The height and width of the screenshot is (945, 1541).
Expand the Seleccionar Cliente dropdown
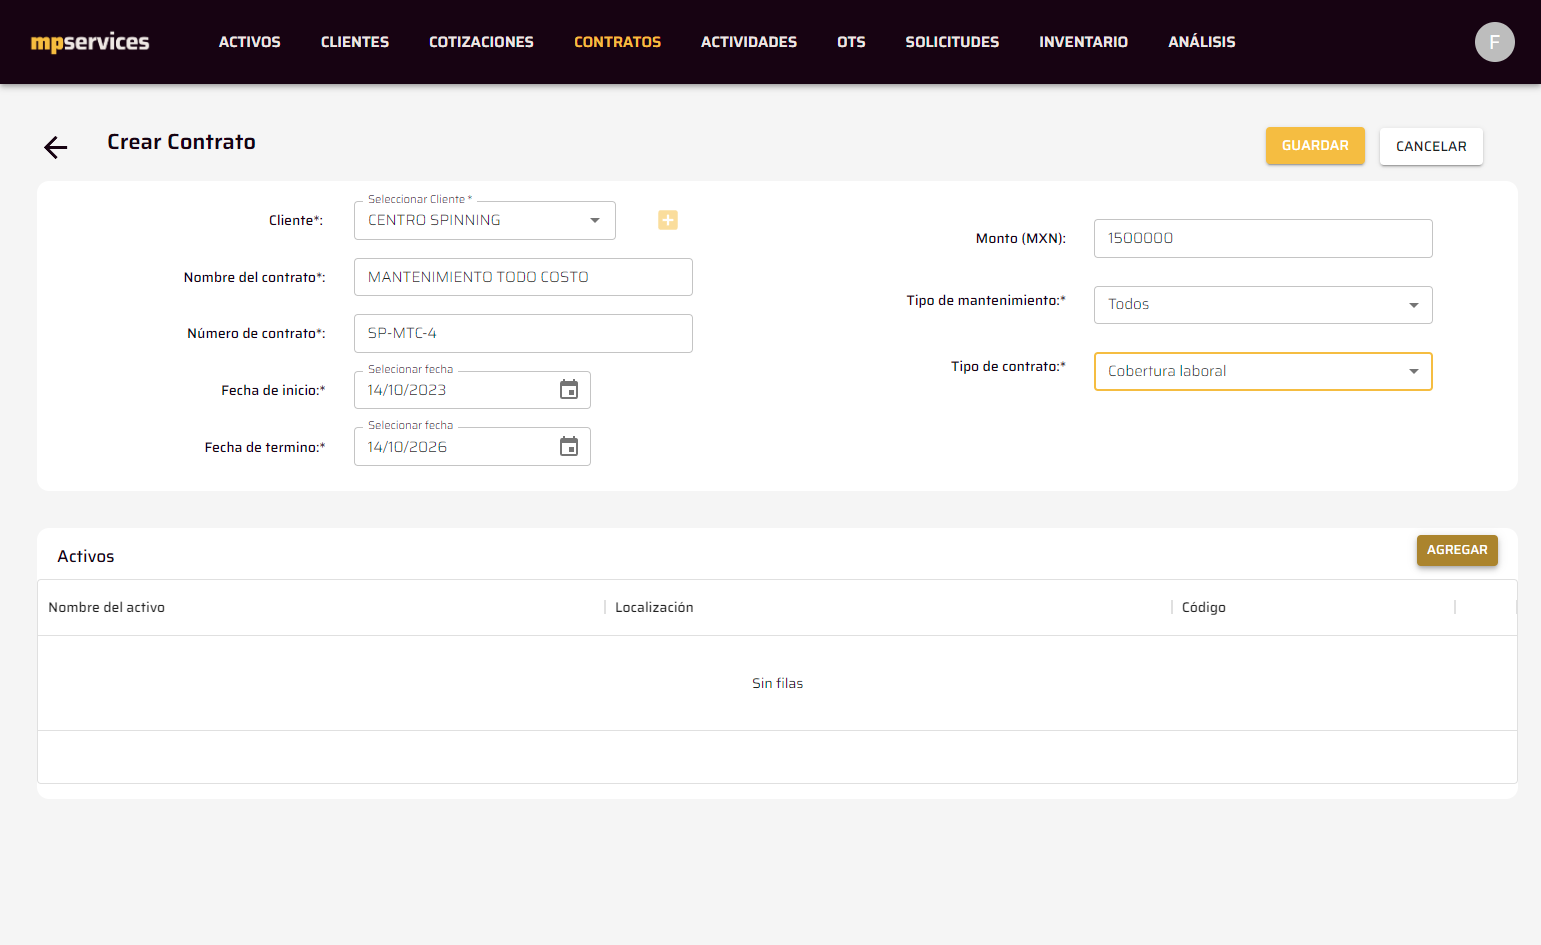(x=485, y=221)
